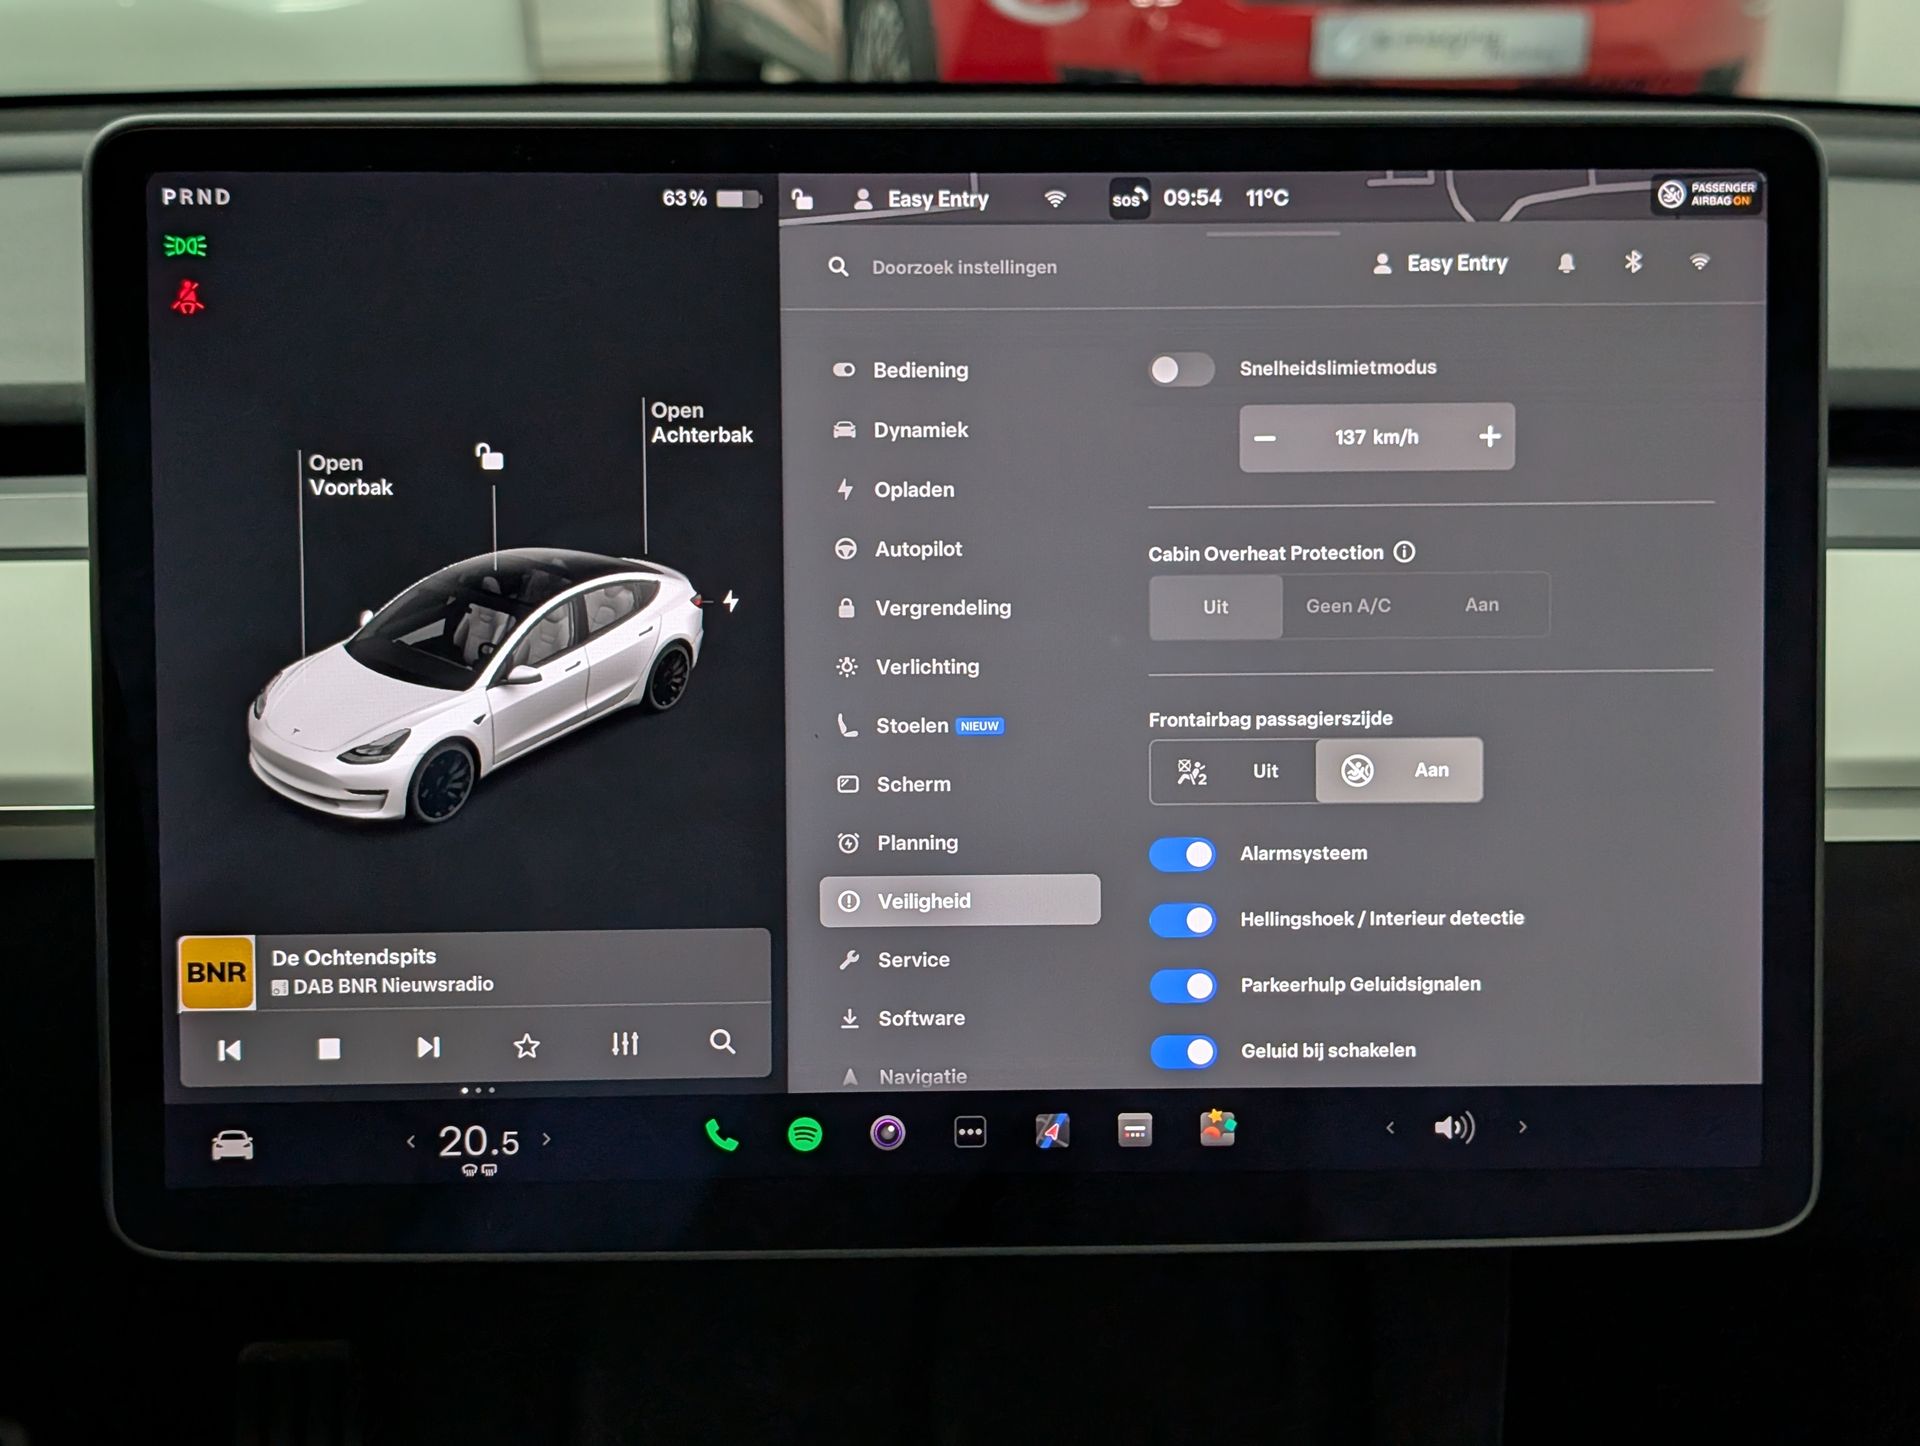Turn off Parkeerhulp Geluidsignalen switch
This screenshot has height=1446, width=1920.
pyautogui.click(x=1182, y=986)
